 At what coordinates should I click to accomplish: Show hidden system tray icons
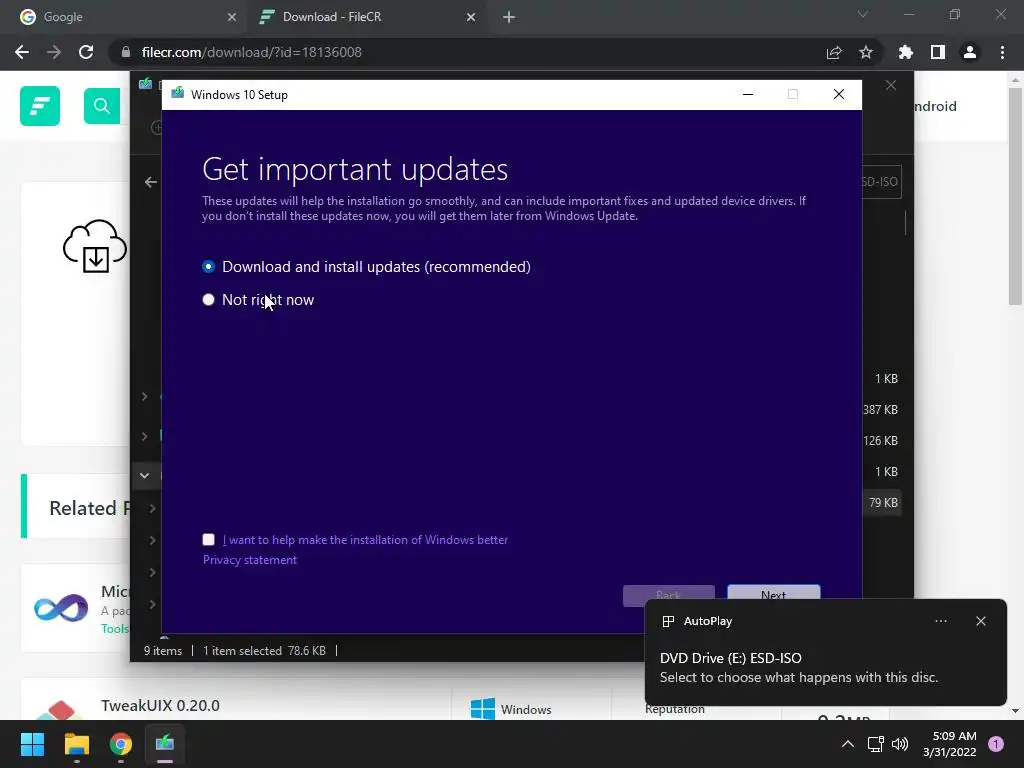(848, 744)
